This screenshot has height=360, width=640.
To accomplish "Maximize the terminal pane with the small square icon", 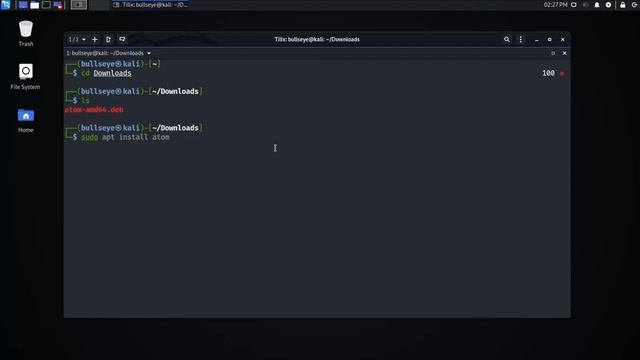I will coord(553,53).
